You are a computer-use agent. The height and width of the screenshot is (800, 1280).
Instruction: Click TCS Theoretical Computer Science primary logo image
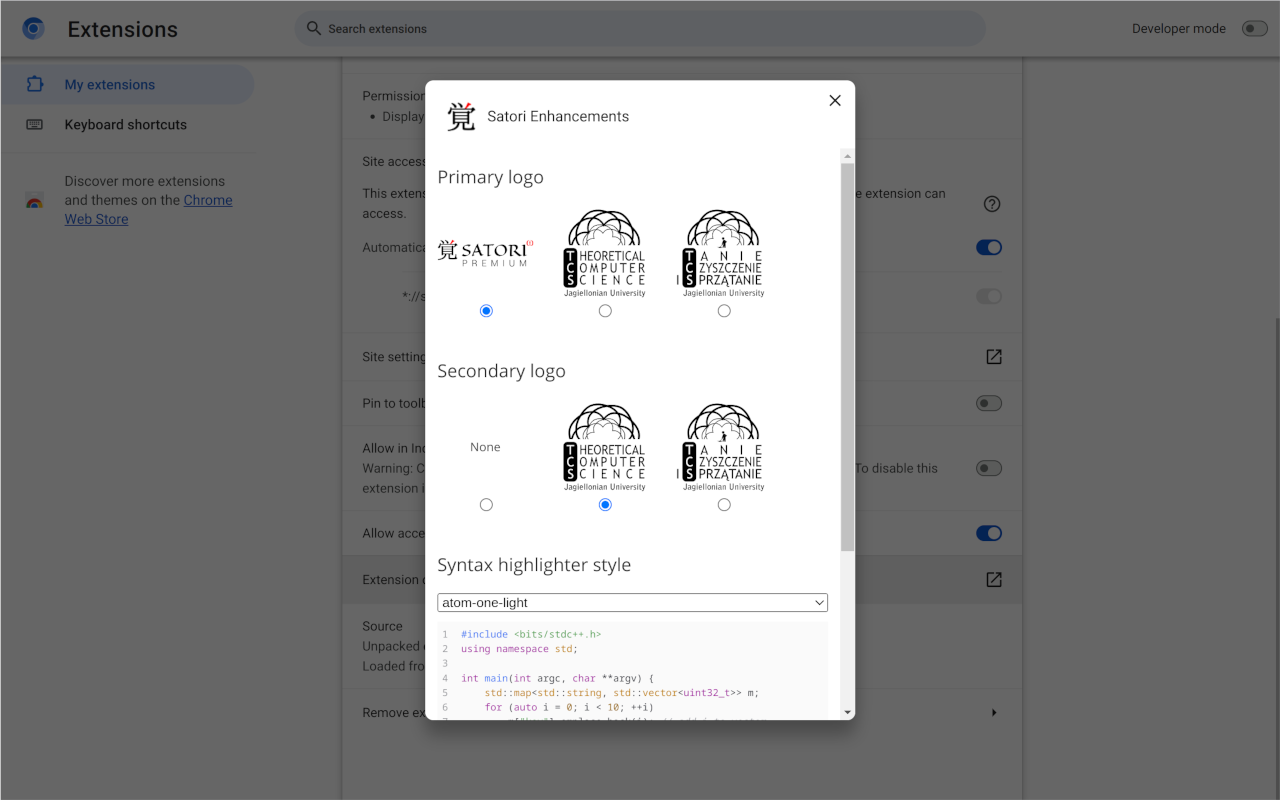[x=605, y=253]
